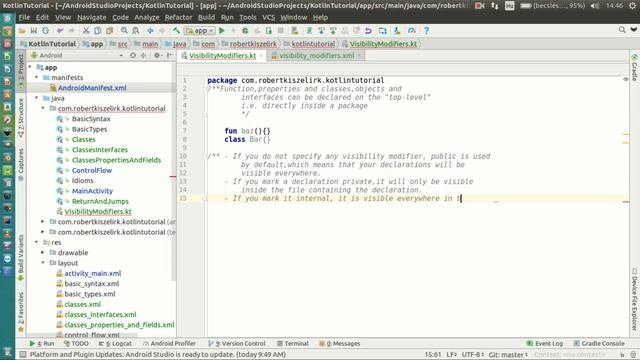Run the app with green play button

[222, 31]
